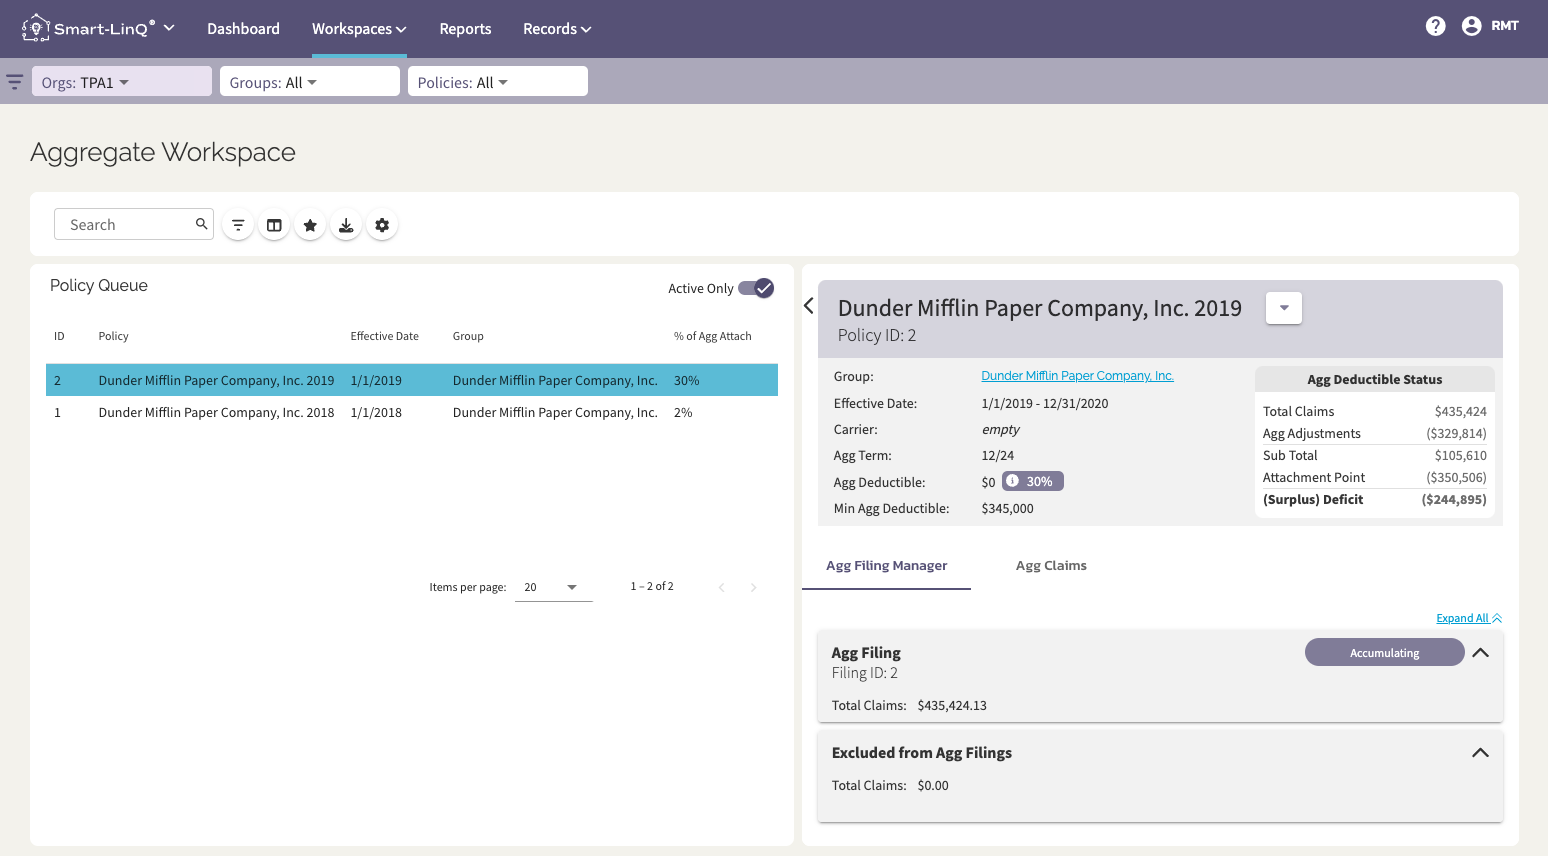The image size is (1548, 856).
Task: Click the search magnifier icon
Action: 201,224
